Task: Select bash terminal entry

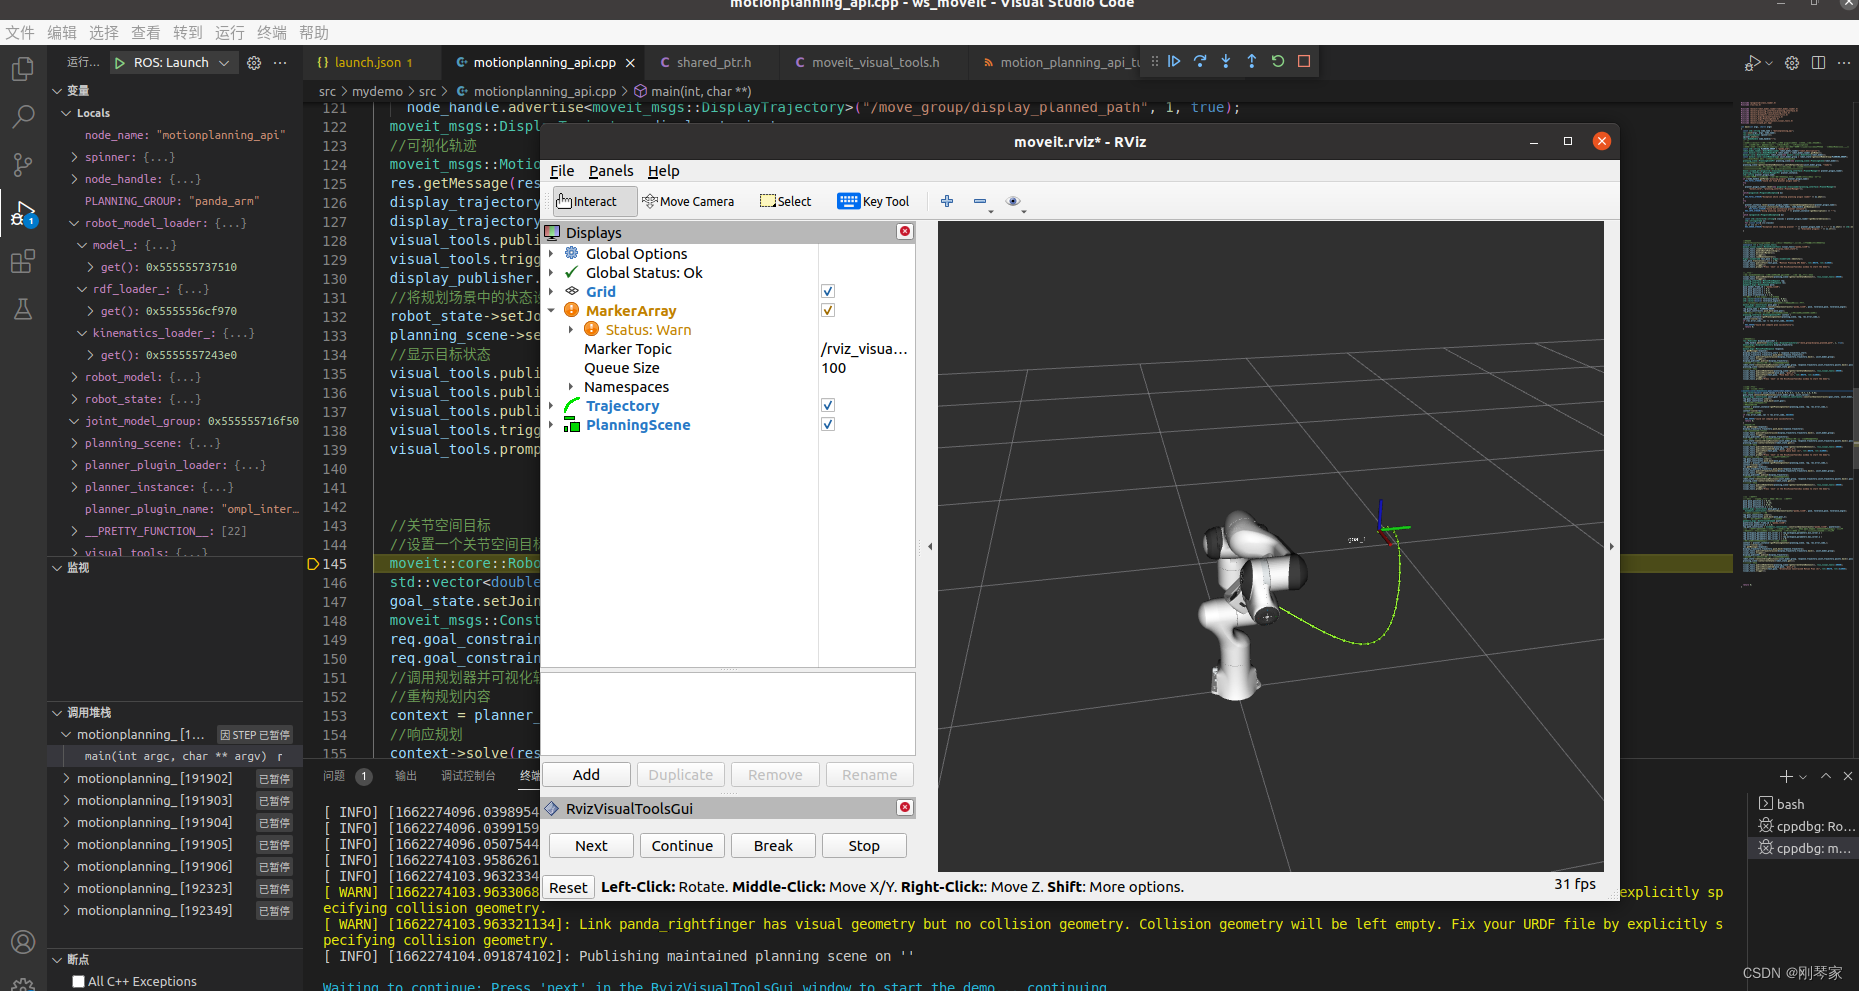Action: pos(1790,804)
